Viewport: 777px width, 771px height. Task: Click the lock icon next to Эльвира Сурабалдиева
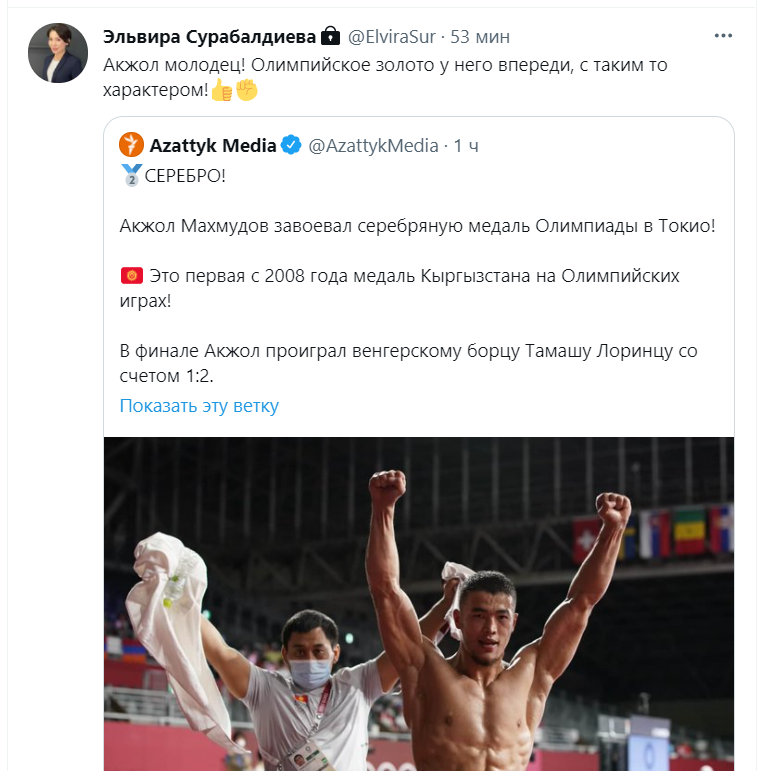[331, 37]
